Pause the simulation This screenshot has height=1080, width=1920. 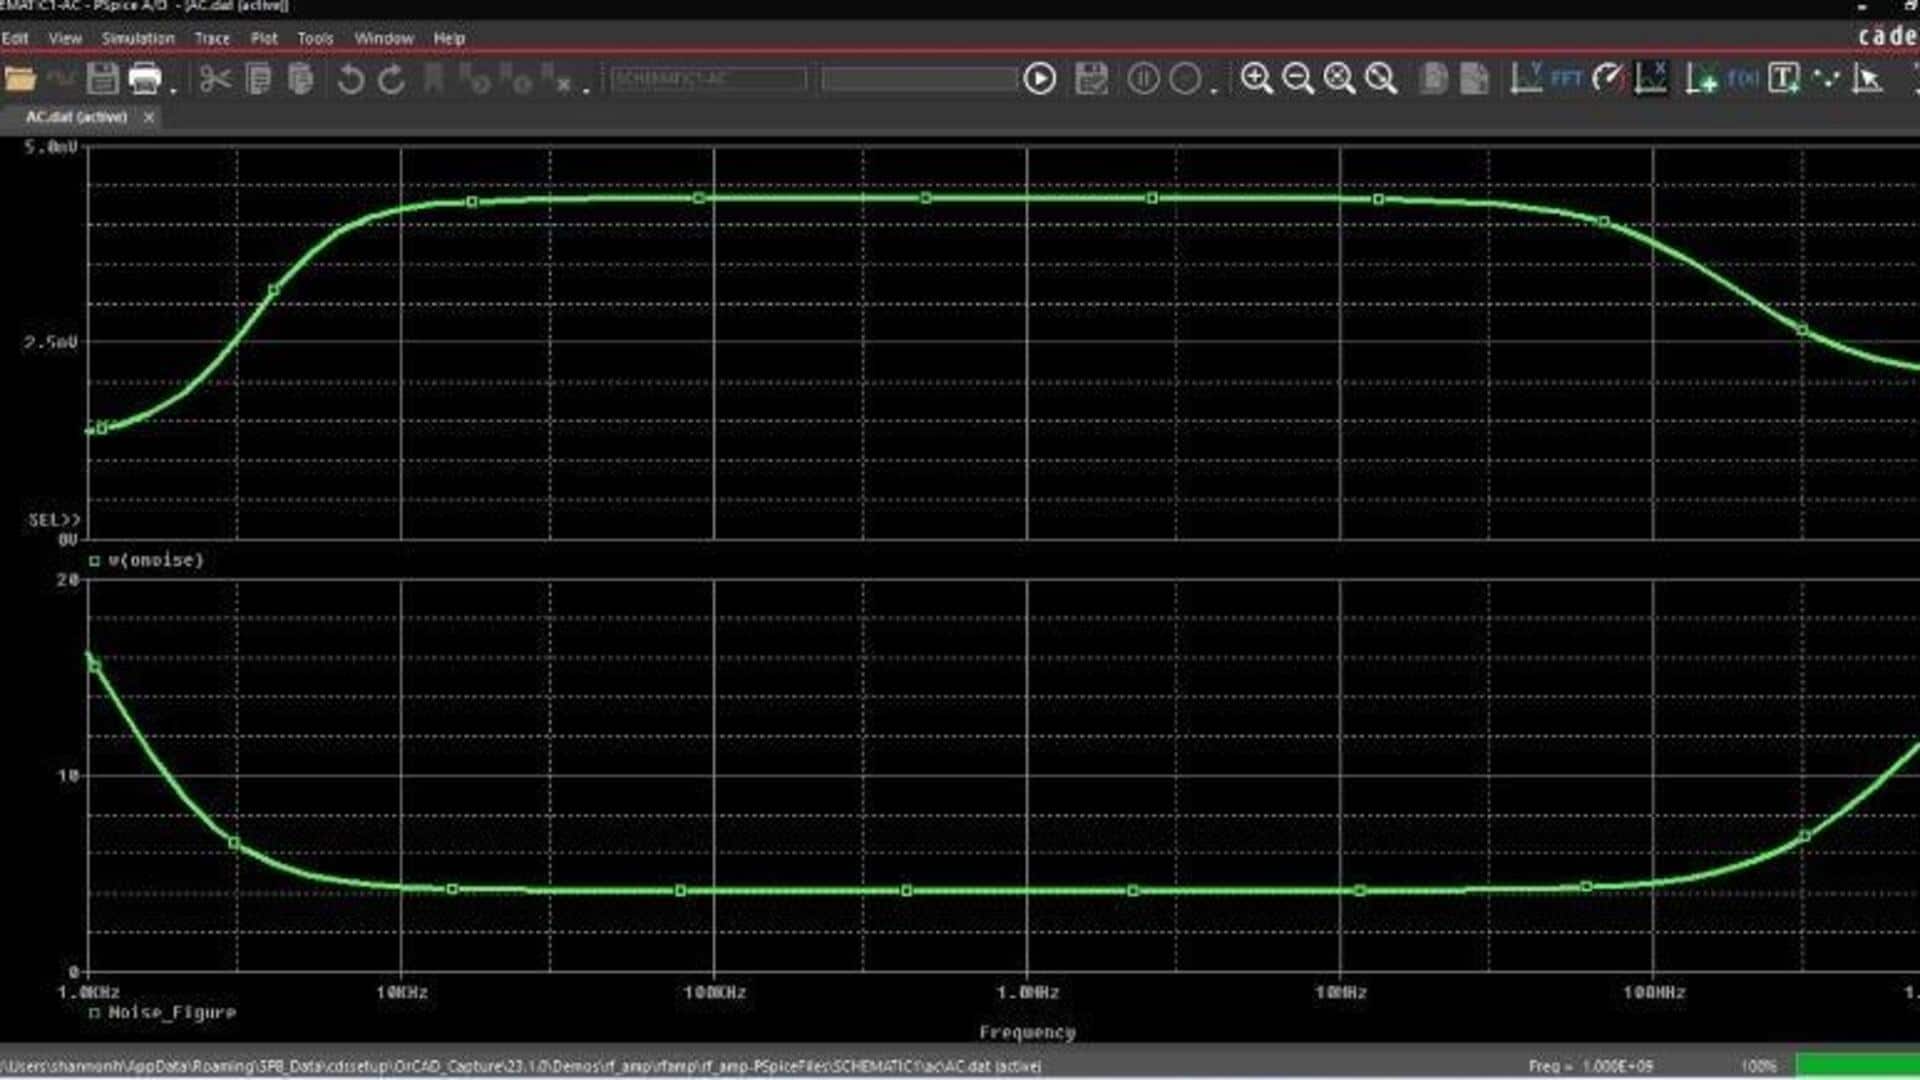pos(1143,78)
